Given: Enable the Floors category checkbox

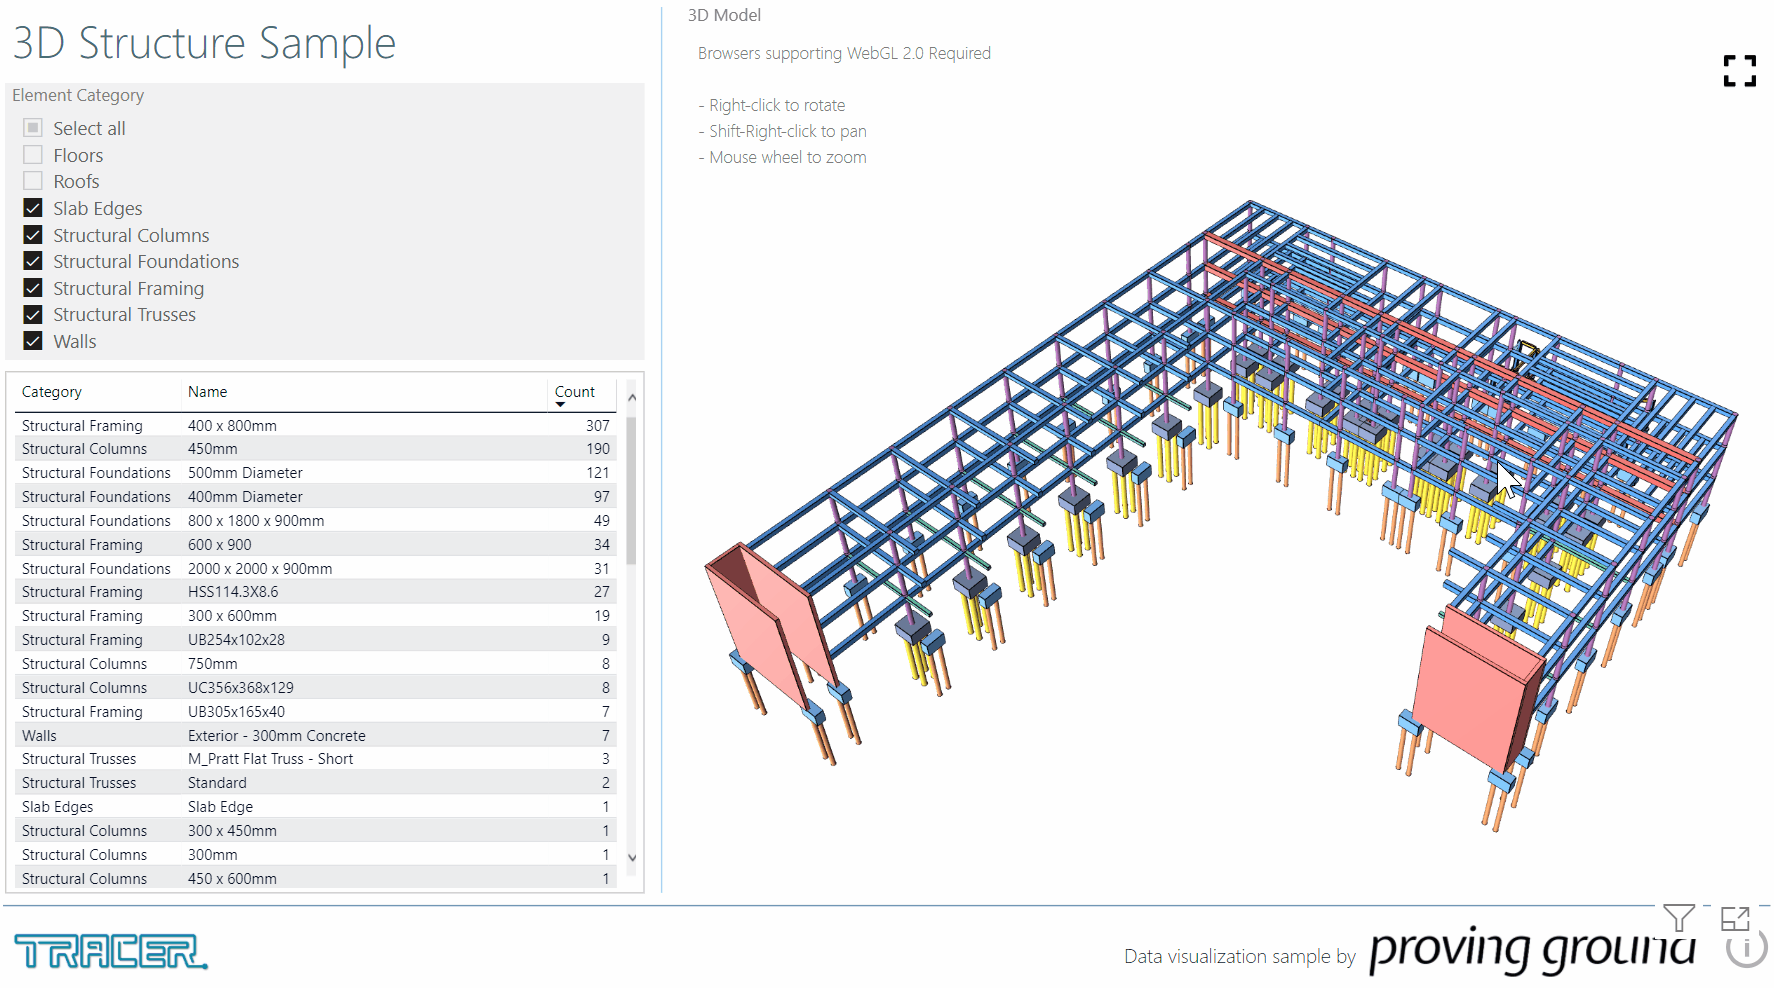Looking at the screenshot, I should (x=32, y=154).
